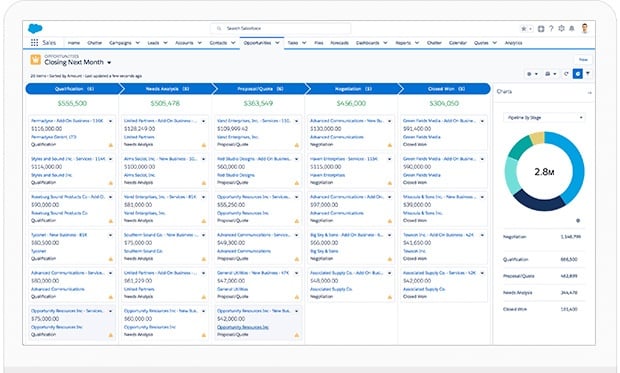Select the Needs Analysis stage header
Screen dimensions: 620x373
(167, 89)
